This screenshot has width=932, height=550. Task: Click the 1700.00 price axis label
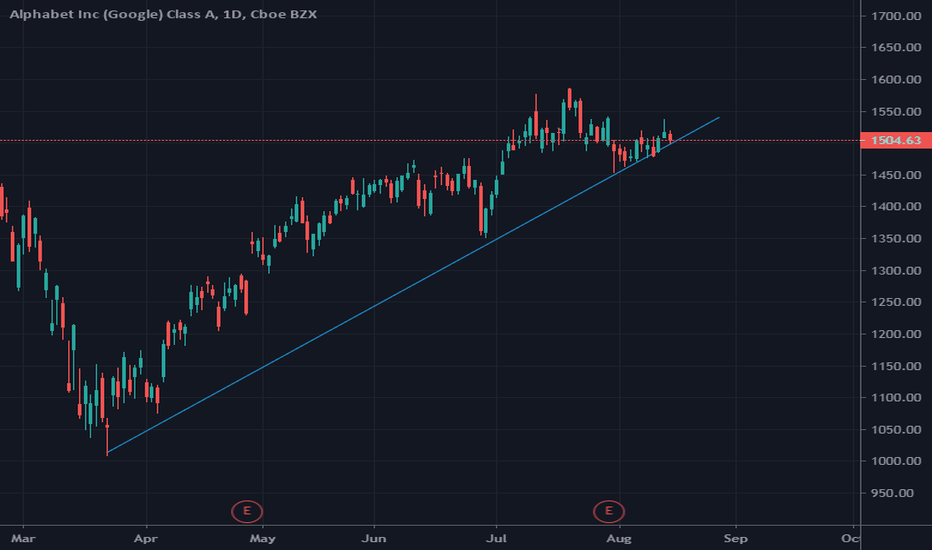[x=896, y=16]
